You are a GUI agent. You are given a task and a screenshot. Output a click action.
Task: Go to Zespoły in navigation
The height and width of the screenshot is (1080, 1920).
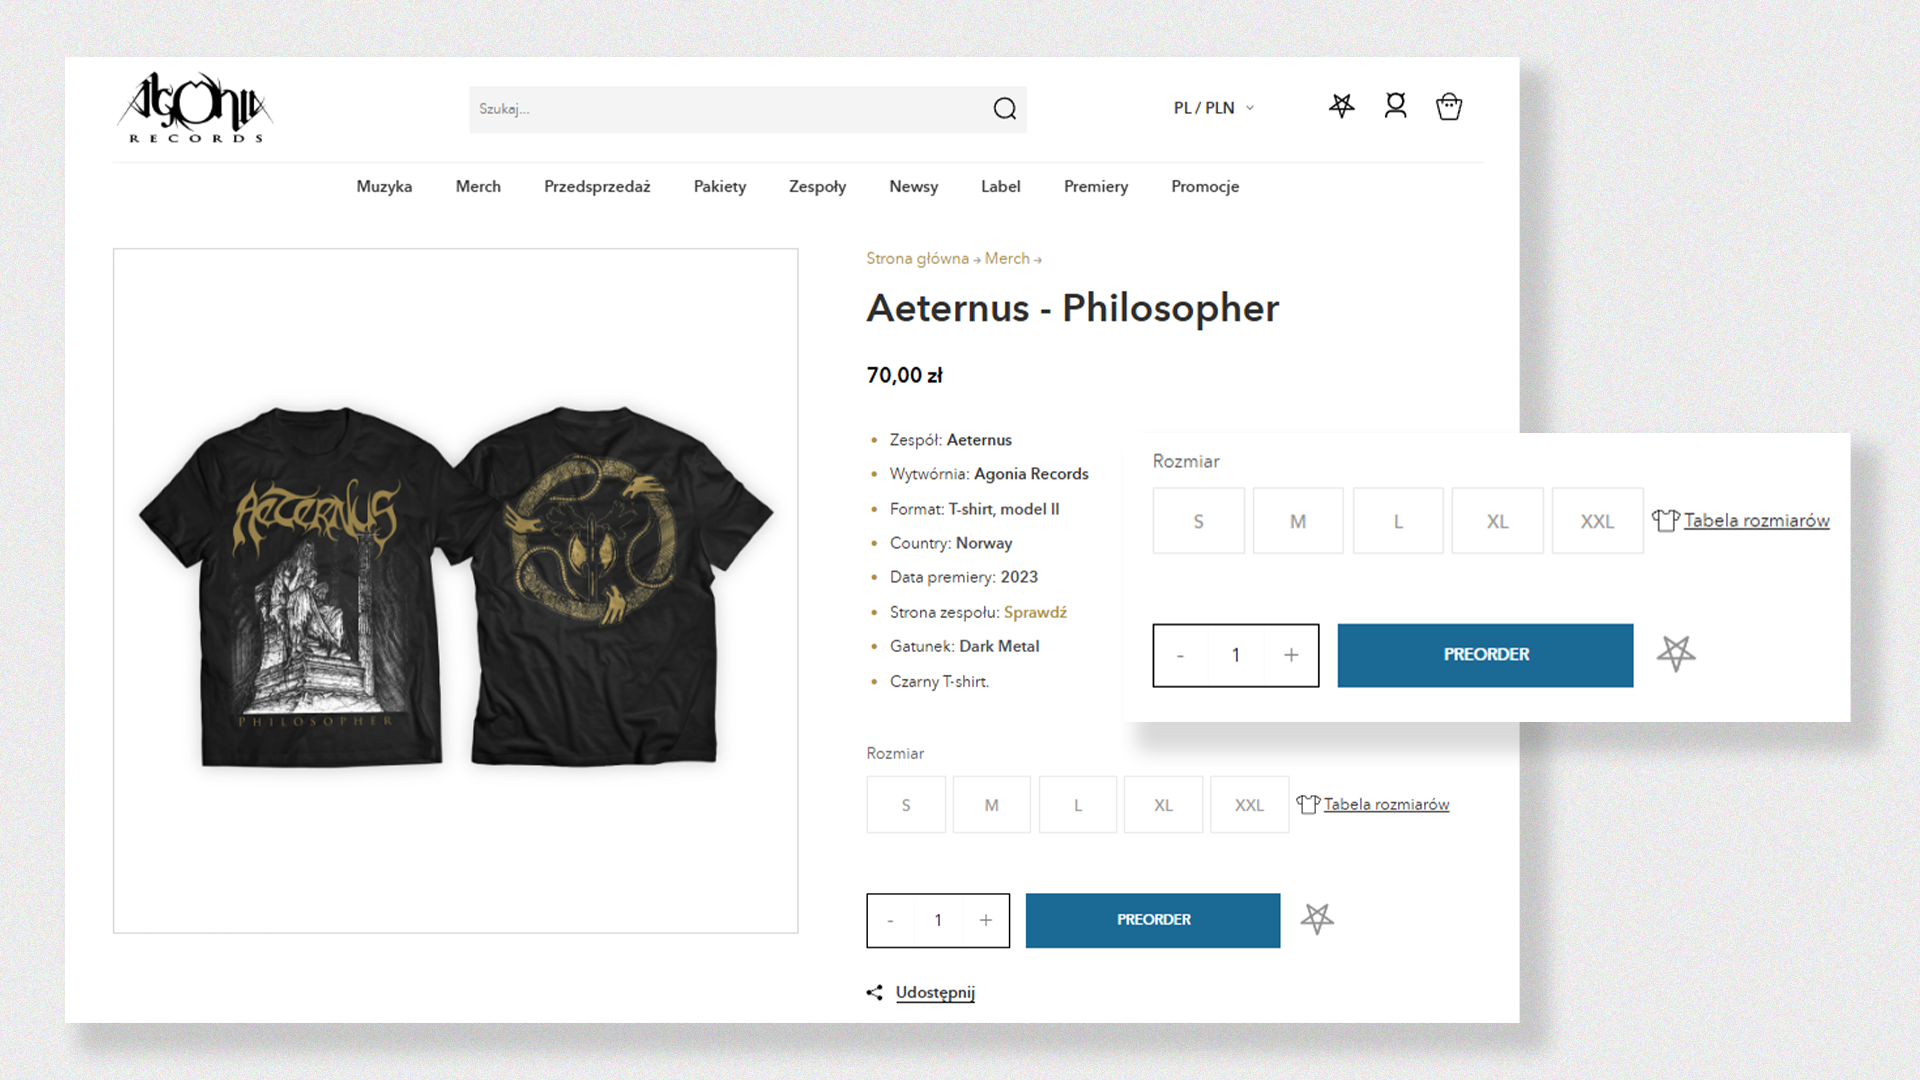point(817,187)
